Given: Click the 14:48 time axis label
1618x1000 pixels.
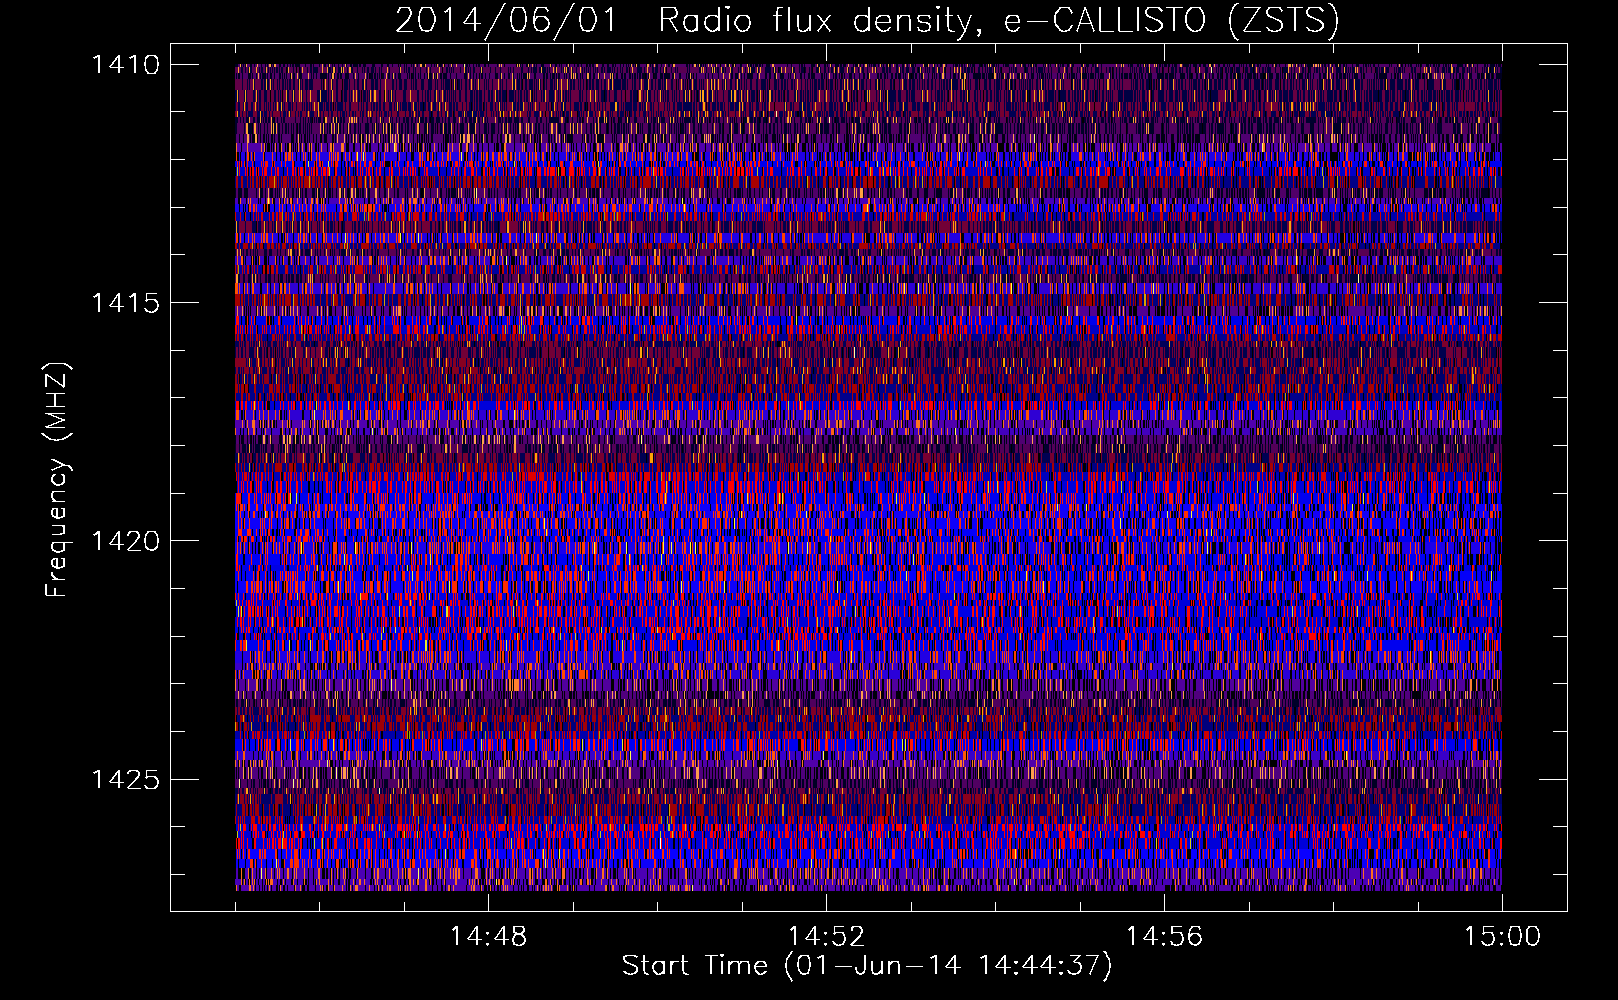Looking at the screenshot, I should click(488, 937).
